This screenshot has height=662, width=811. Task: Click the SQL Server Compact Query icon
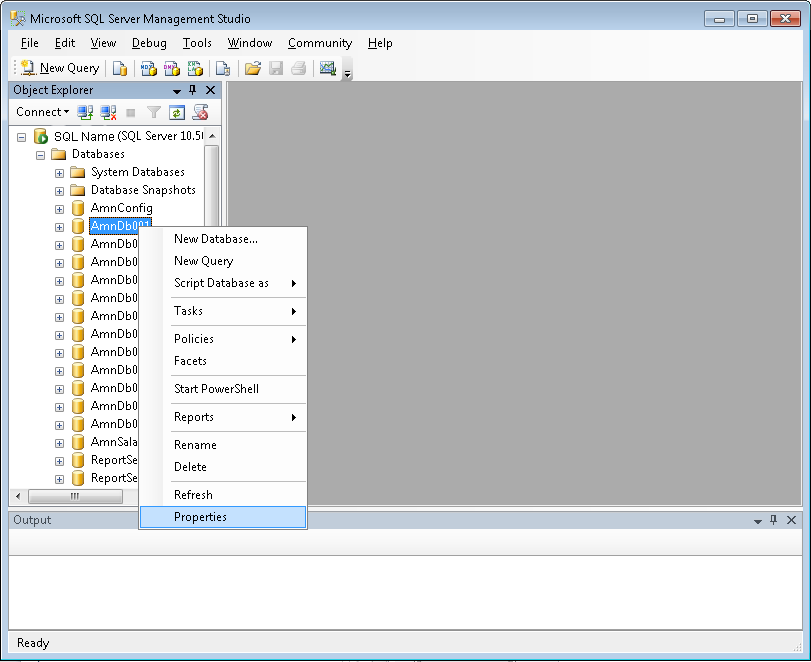[223, 68]
